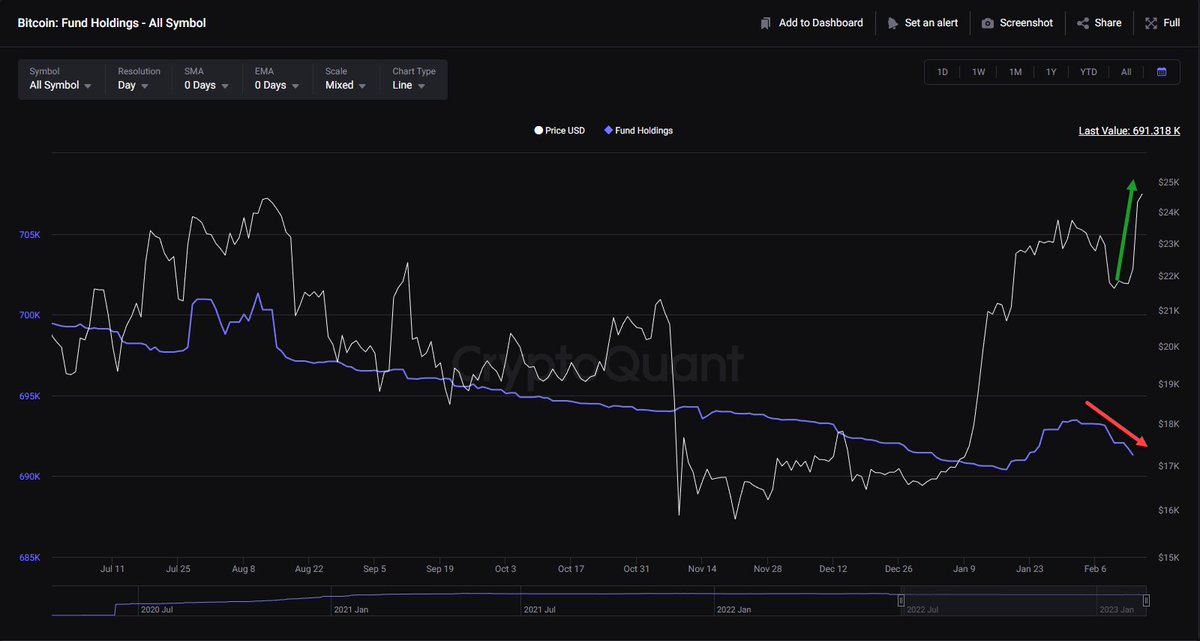Select the 1W time range
This screenshot has width=1200, height=641.
pos(978,72)
